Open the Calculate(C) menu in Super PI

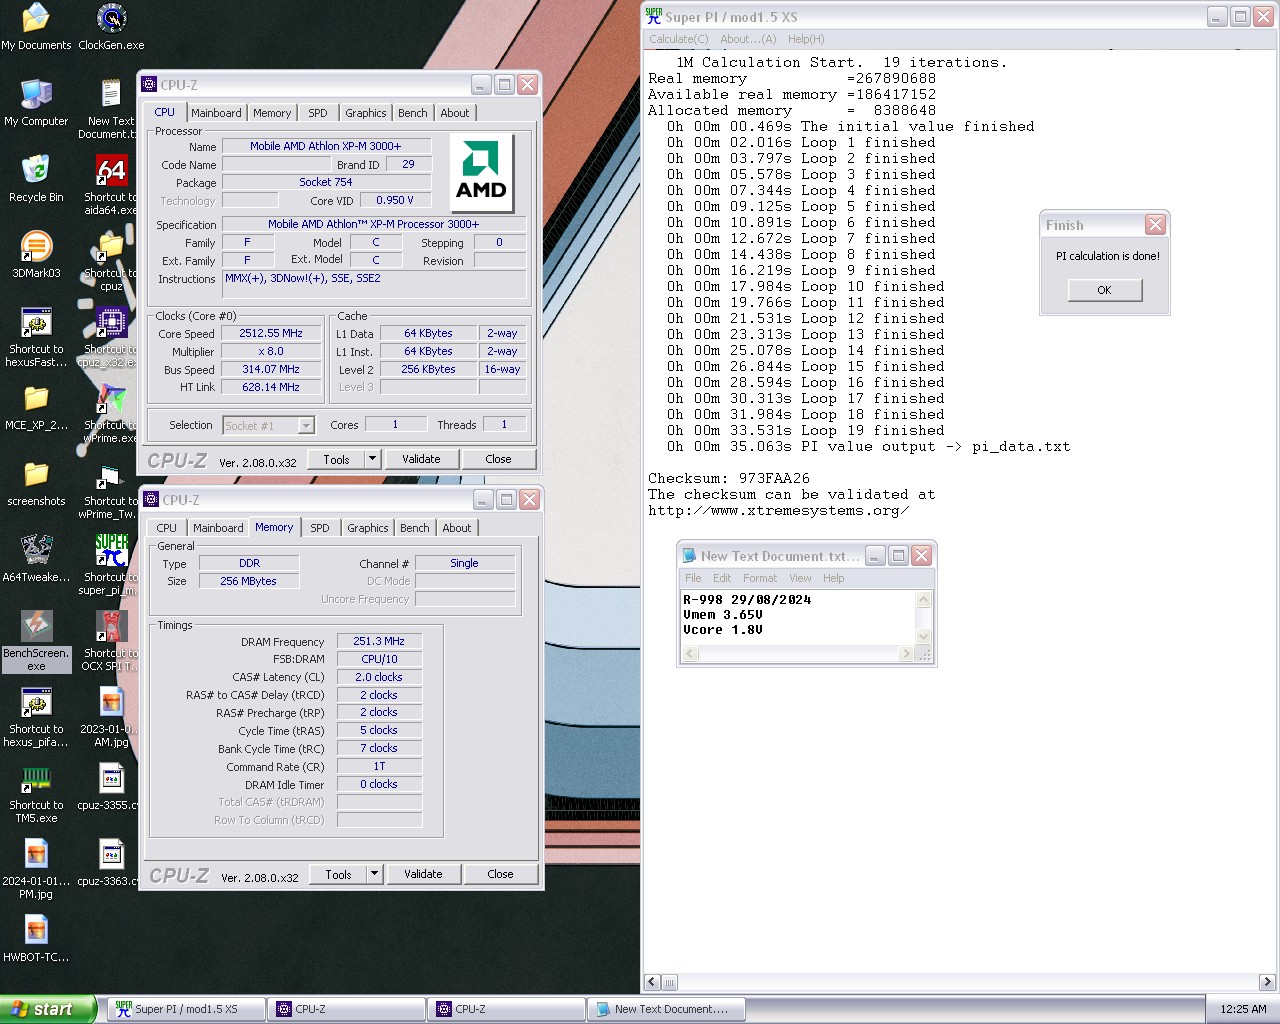coord(678,39)
